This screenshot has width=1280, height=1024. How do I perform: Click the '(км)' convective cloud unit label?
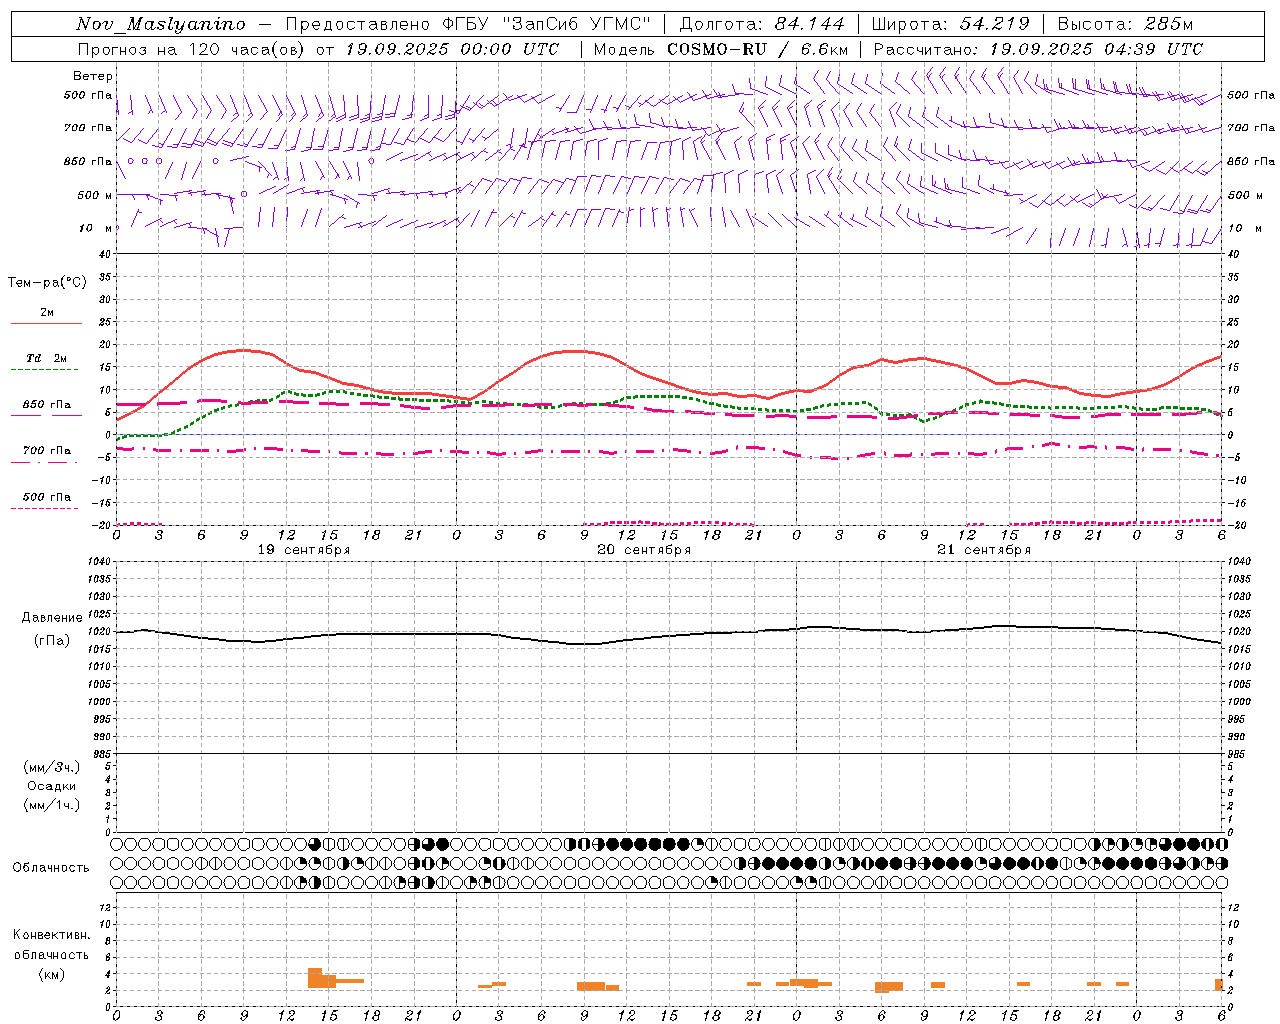click(x=51, y=974)
